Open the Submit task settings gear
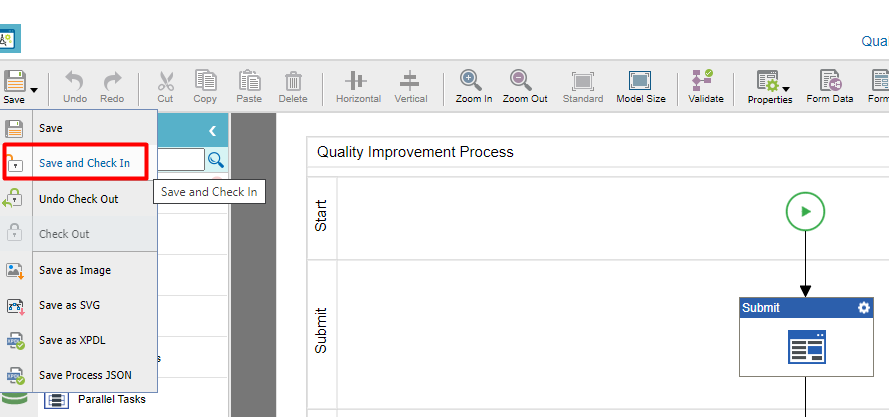The width and height of the screenshot is (889, 417). (864, 308)
